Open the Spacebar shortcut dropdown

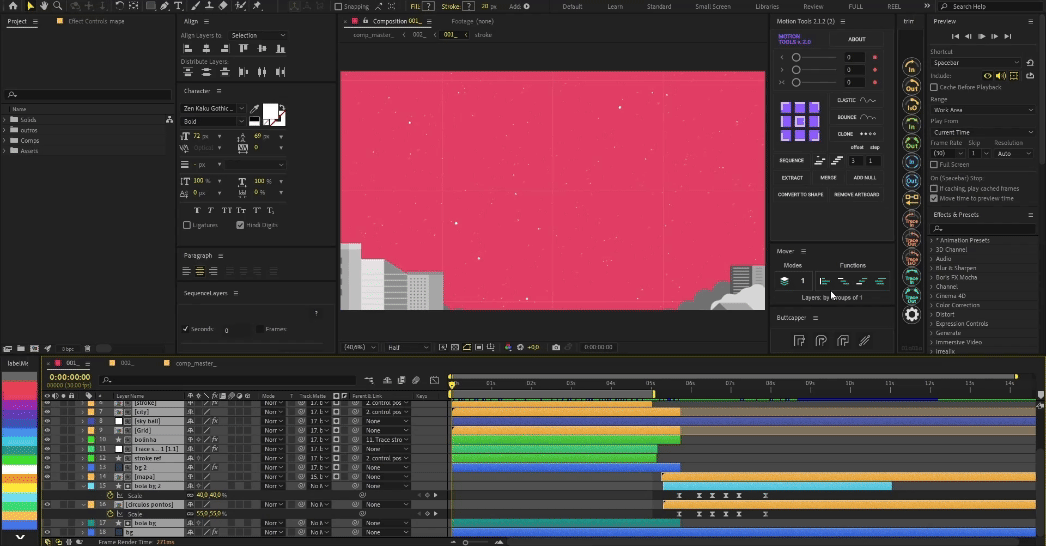pyautogui.click(x=976, y=63)
